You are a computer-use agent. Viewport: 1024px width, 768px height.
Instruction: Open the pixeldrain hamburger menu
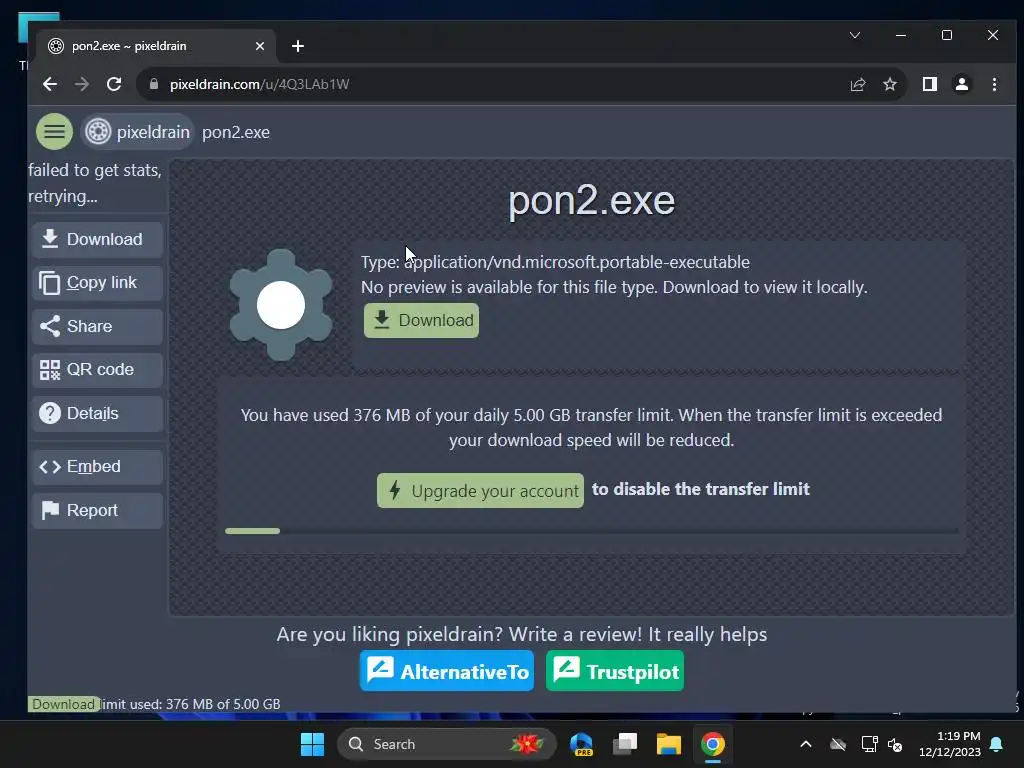[x=54, y=132]
